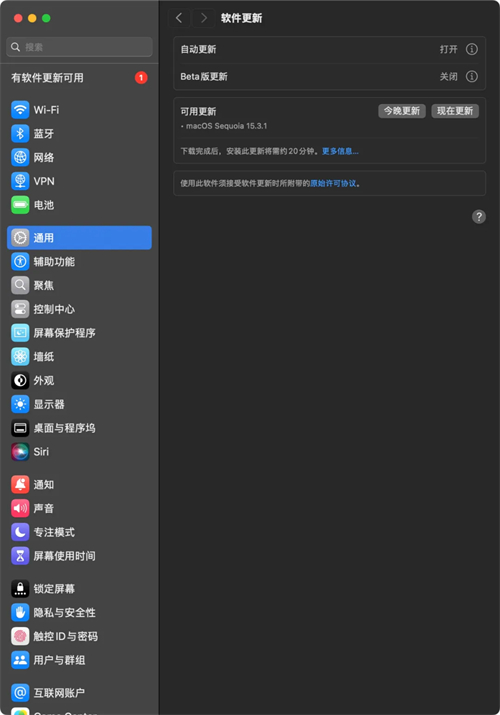
Task: Open Siri settings
Action: coord(79,451)
